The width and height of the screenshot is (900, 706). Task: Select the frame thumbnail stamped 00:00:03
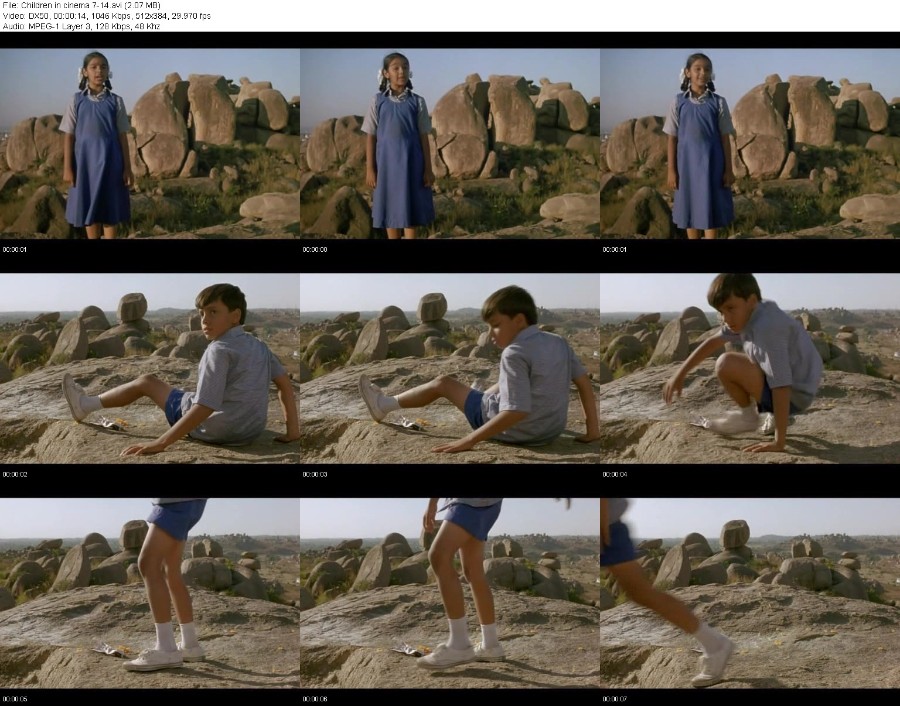pos(450,368)
